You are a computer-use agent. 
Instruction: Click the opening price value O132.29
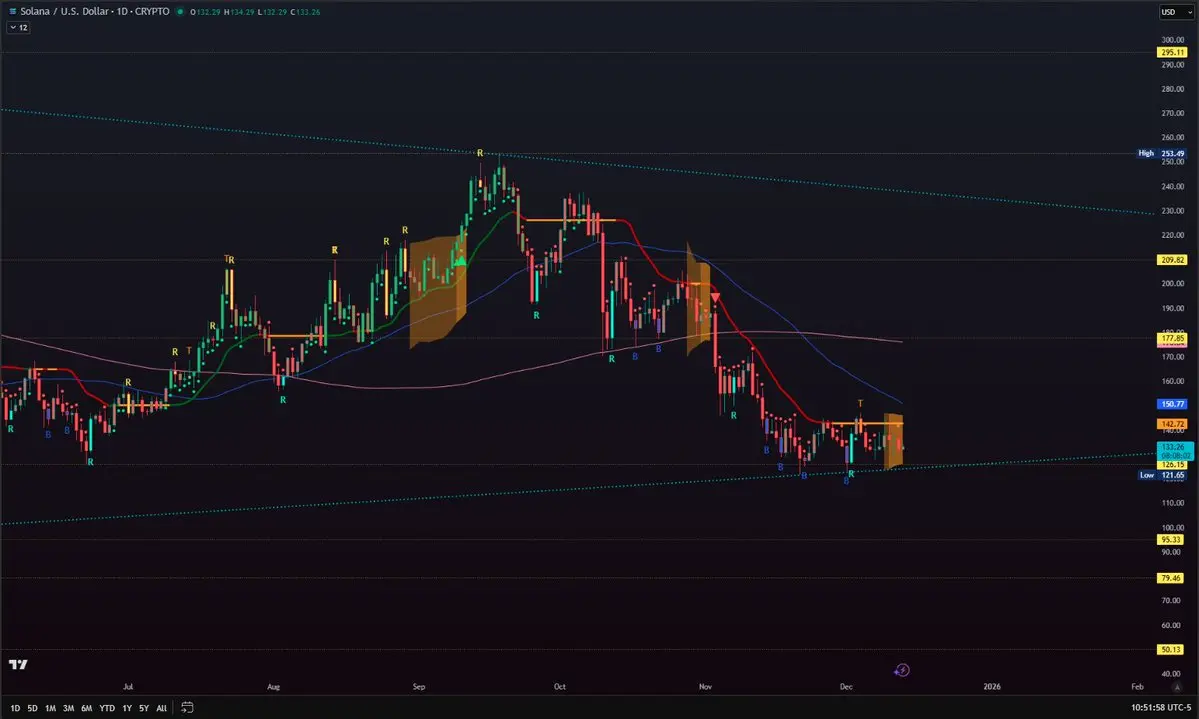(205, 12)
